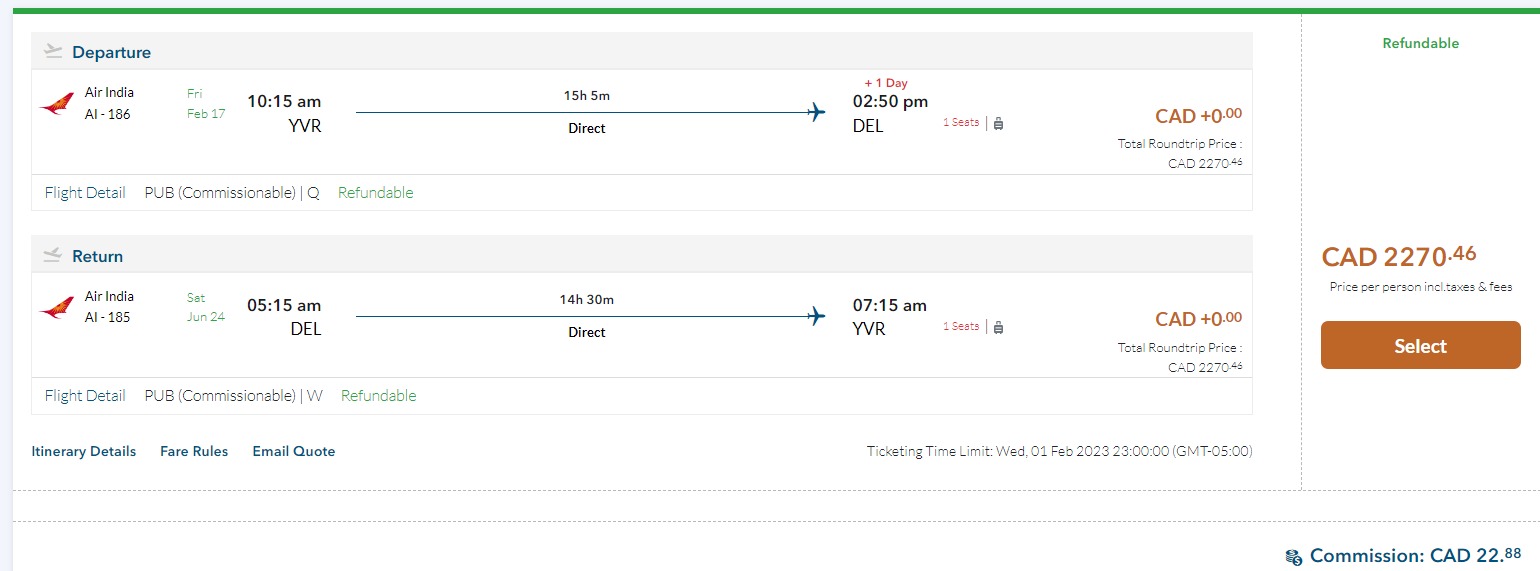Open Flight Detail for the return flight
Screen dimensions: 1540x571
[85, 396]
